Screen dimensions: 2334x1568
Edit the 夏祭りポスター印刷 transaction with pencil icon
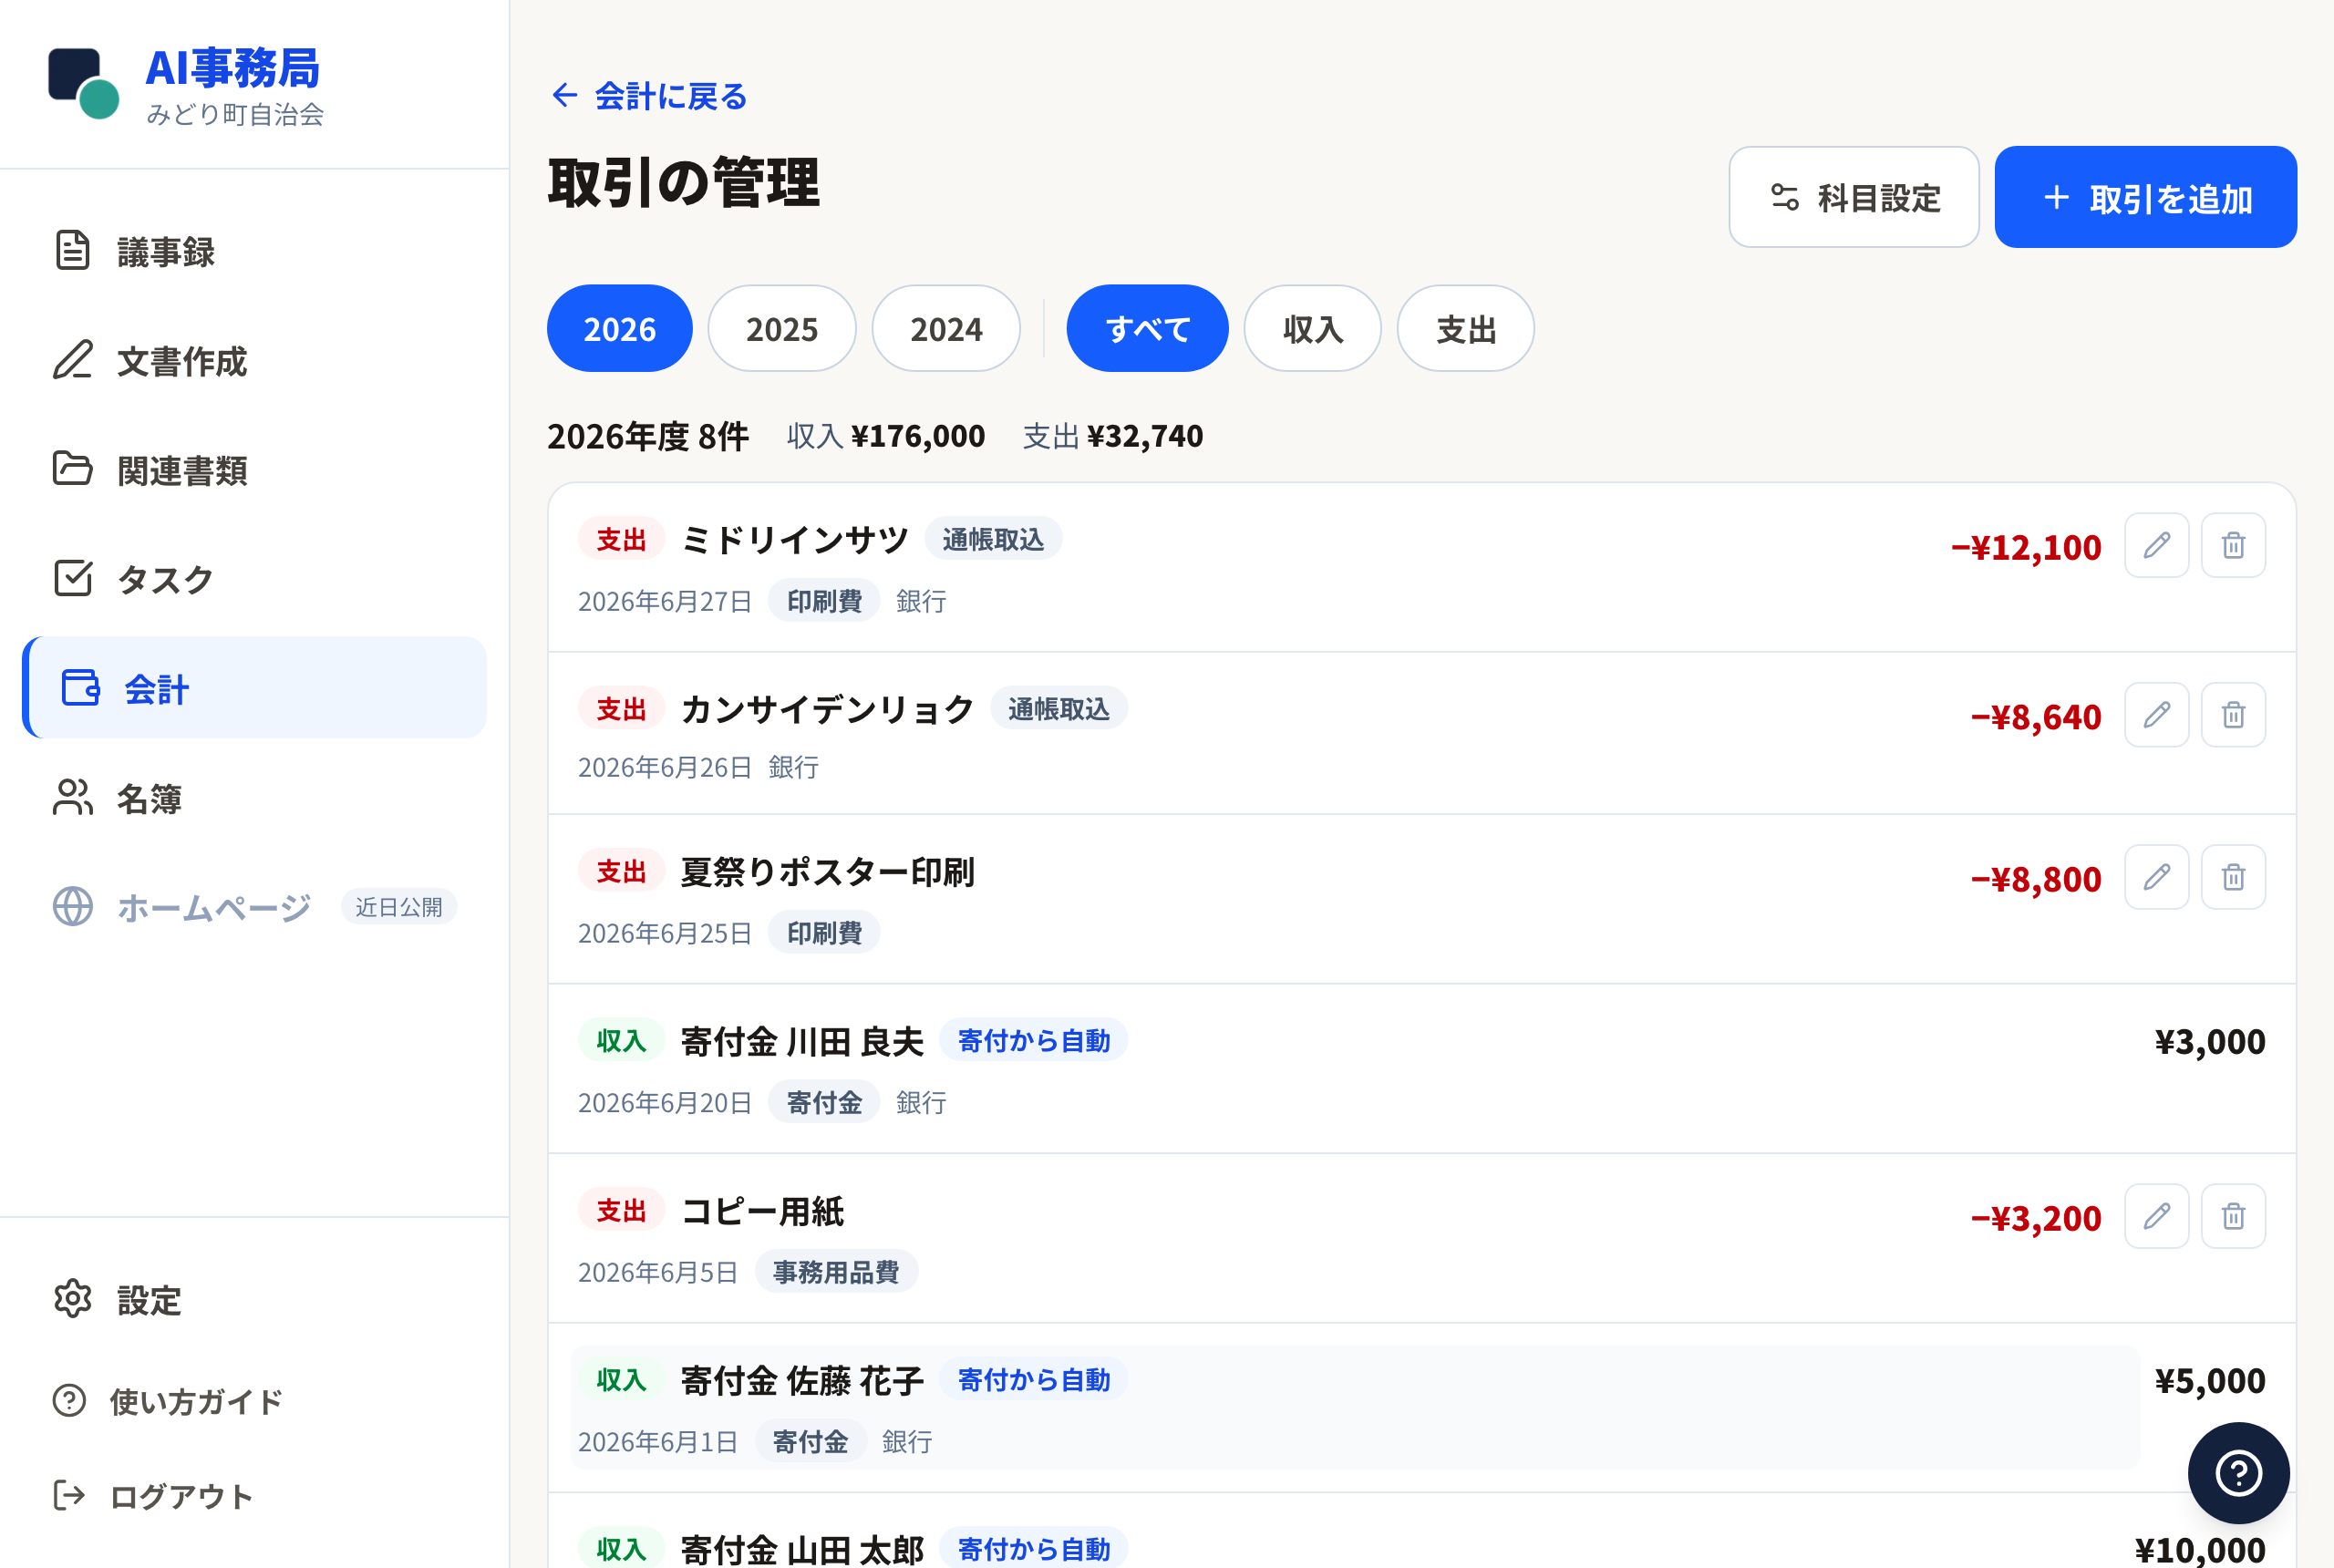click(x=2157, y=877)
